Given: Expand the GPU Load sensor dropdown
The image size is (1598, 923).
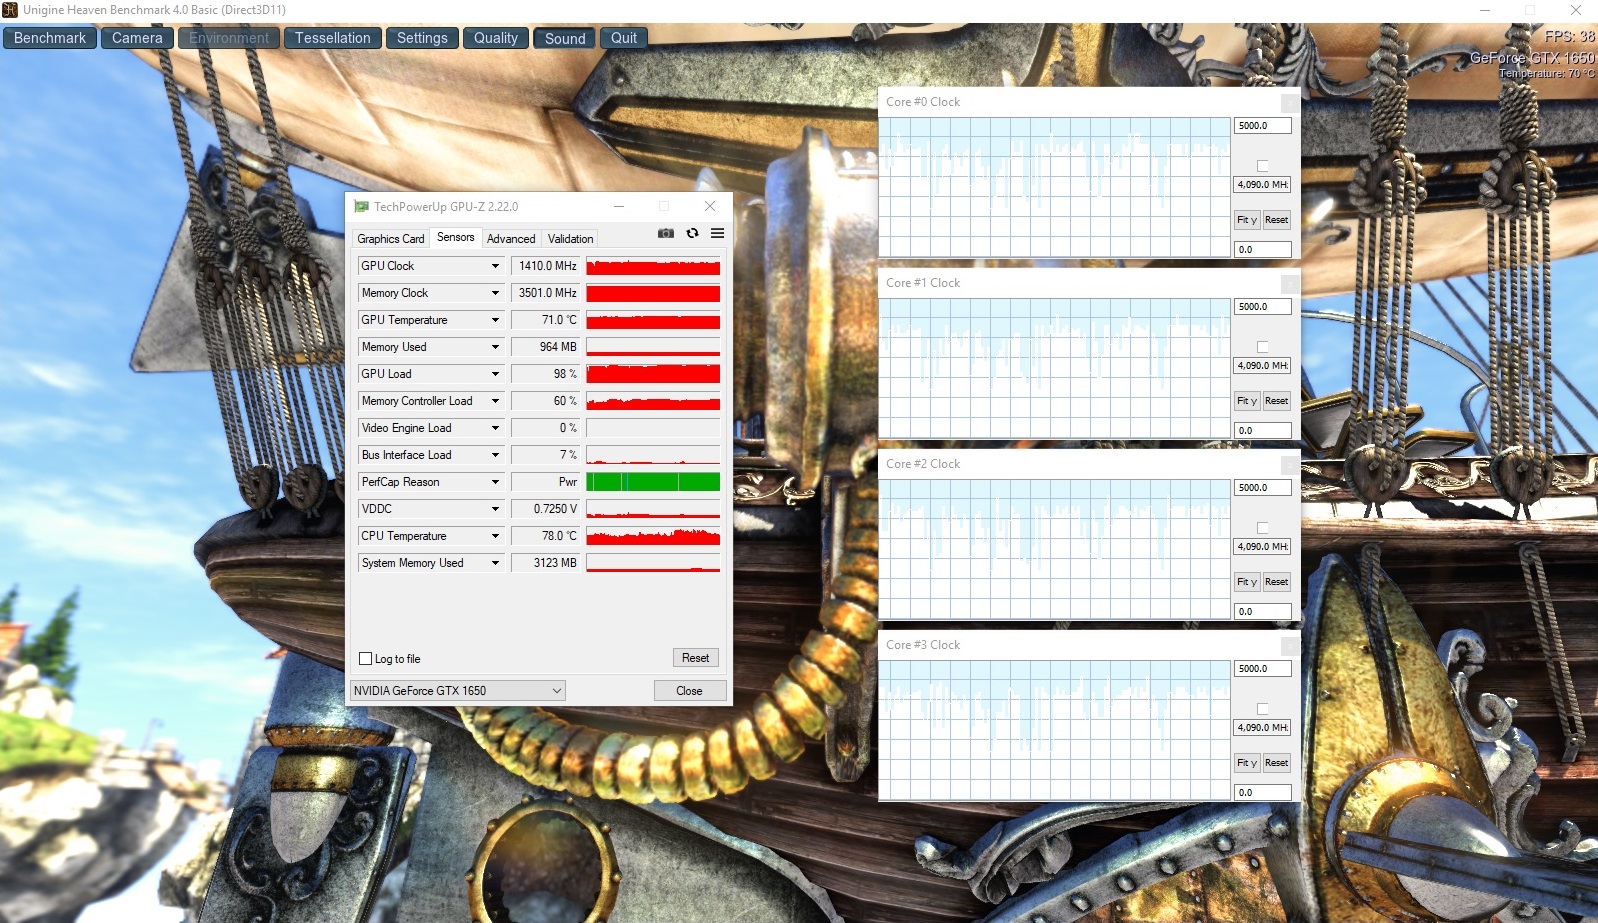Looking at the screenshot, I should [x=495, y=374].
